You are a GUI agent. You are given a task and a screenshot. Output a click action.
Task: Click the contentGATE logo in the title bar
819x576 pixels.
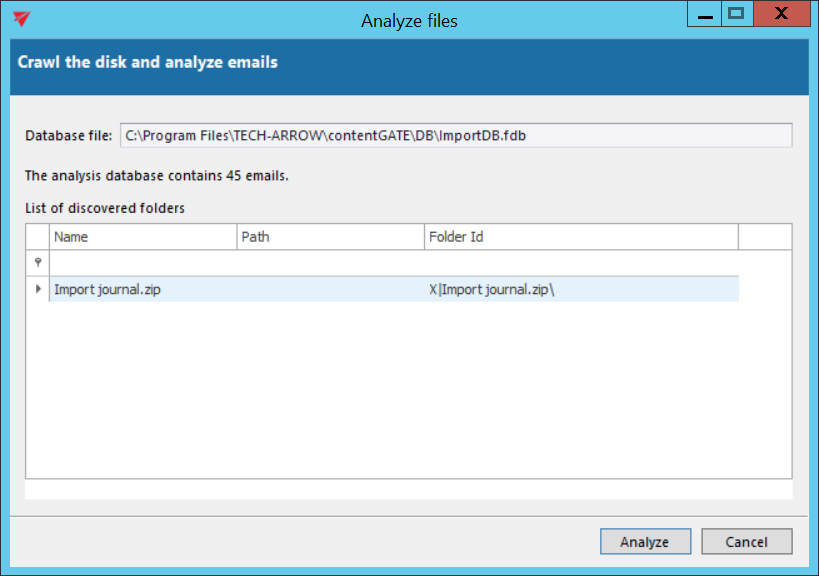[x=22, y=19]
